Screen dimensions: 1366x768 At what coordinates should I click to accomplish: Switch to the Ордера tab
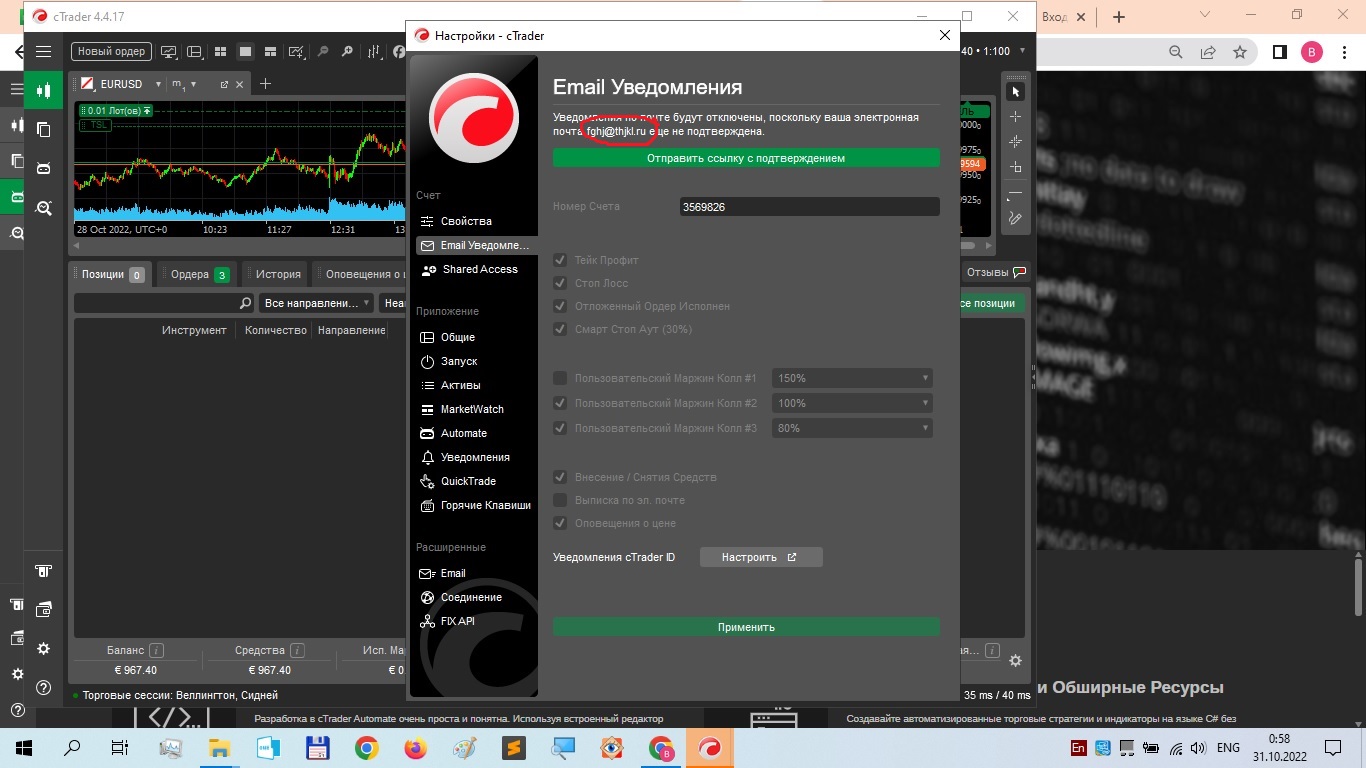tap(196, 274)
